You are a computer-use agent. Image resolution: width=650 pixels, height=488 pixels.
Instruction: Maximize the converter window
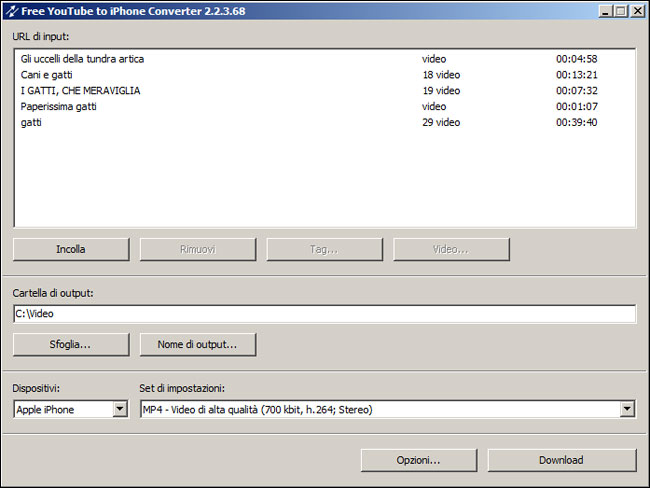point(621,11)
